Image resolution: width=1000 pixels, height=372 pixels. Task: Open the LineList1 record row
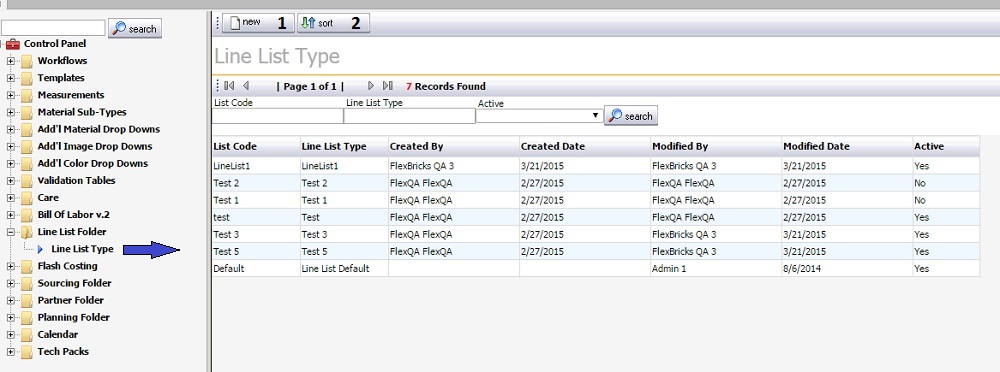(596, 166)
